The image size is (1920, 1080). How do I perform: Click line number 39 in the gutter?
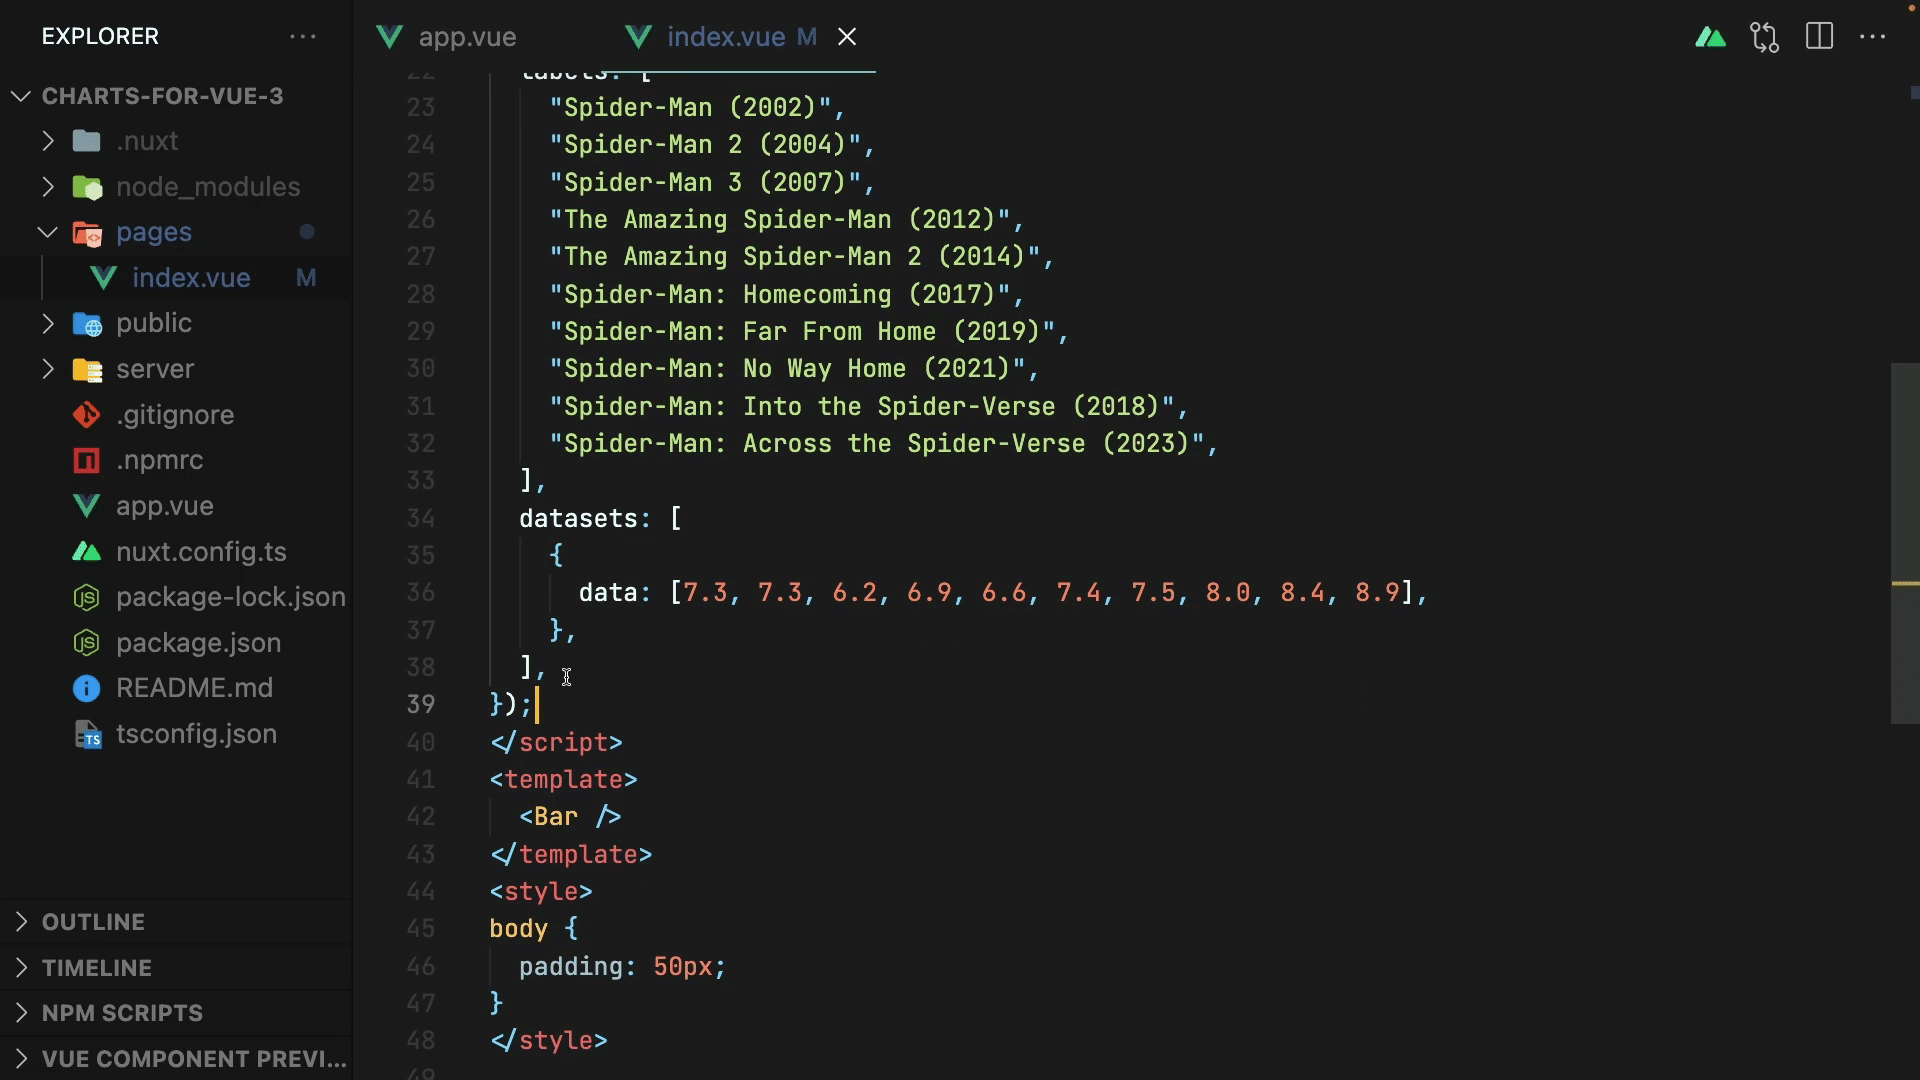point(421,704)
